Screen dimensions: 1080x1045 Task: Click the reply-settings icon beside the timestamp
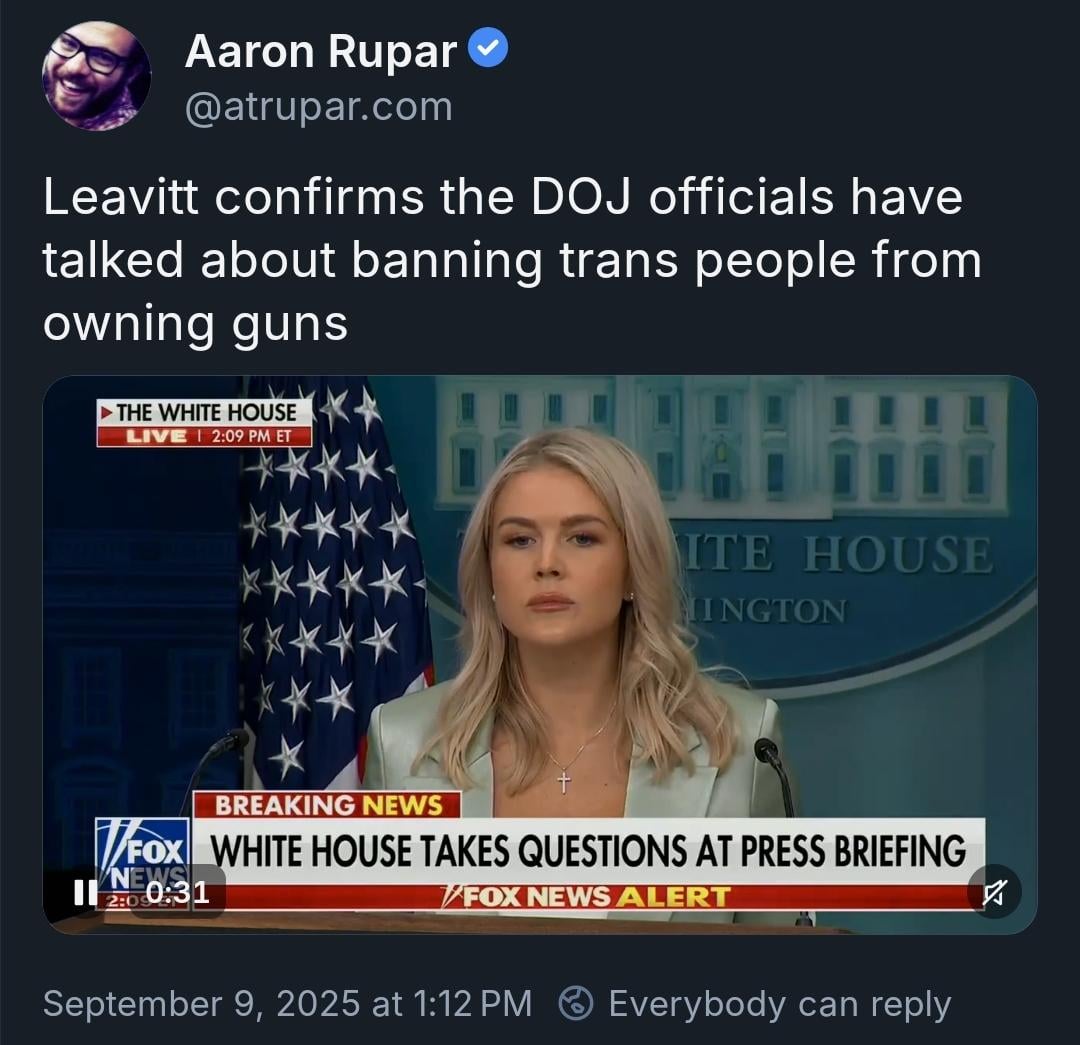[x=576, y=1003]
